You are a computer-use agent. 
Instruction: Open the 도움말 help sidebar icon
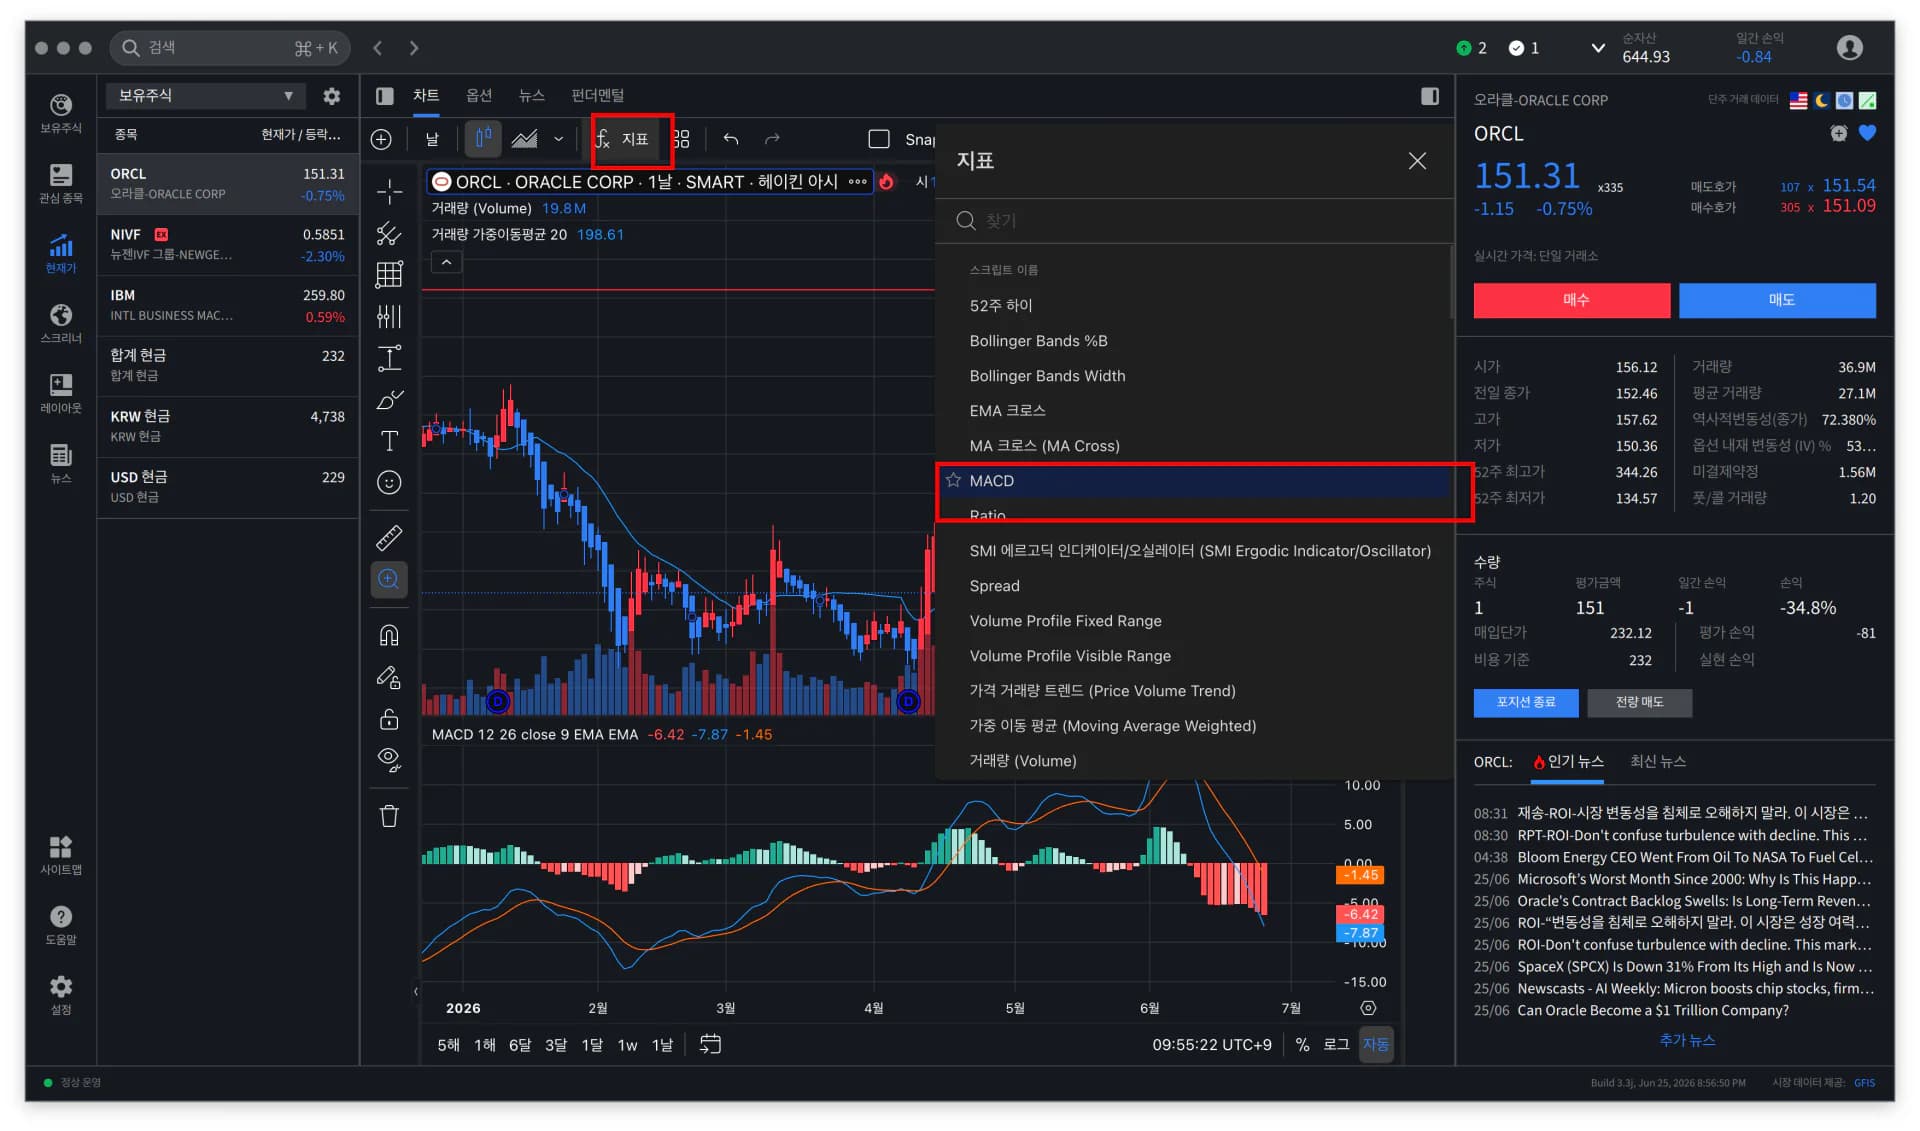coord(61,925)
